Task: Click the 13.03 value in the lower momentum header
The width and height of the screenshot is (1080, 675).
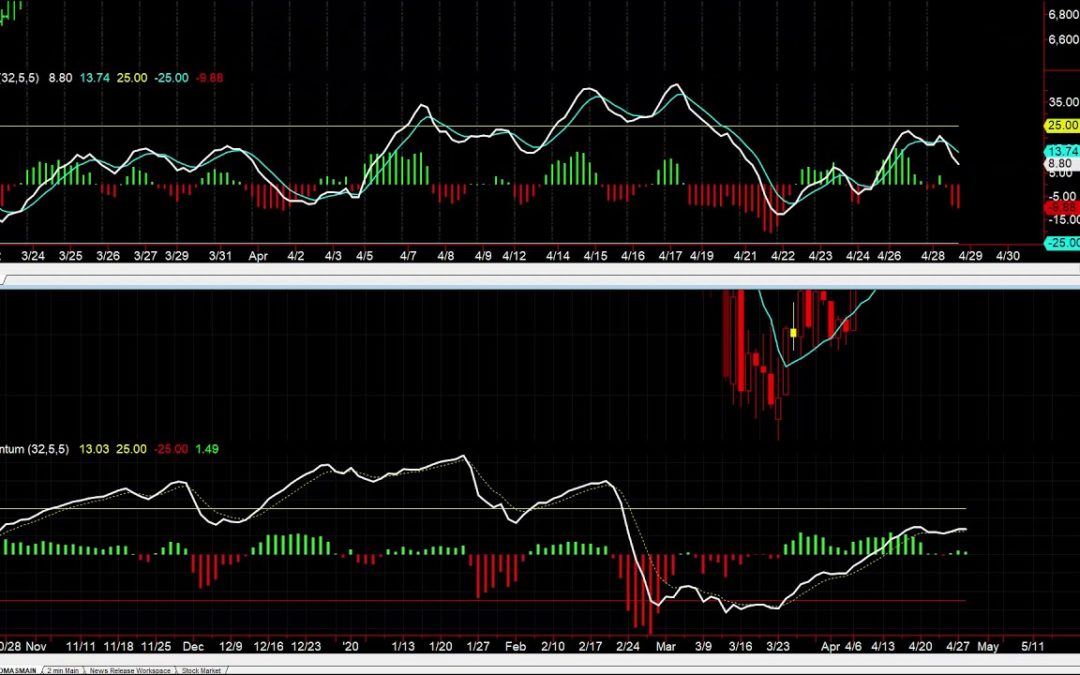Action: 94,449
